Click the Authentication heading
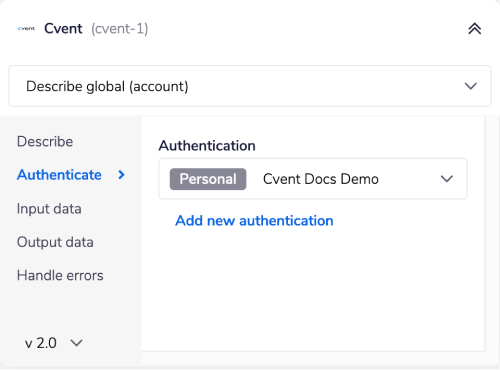The image size is (500, 370). (207, 146)
